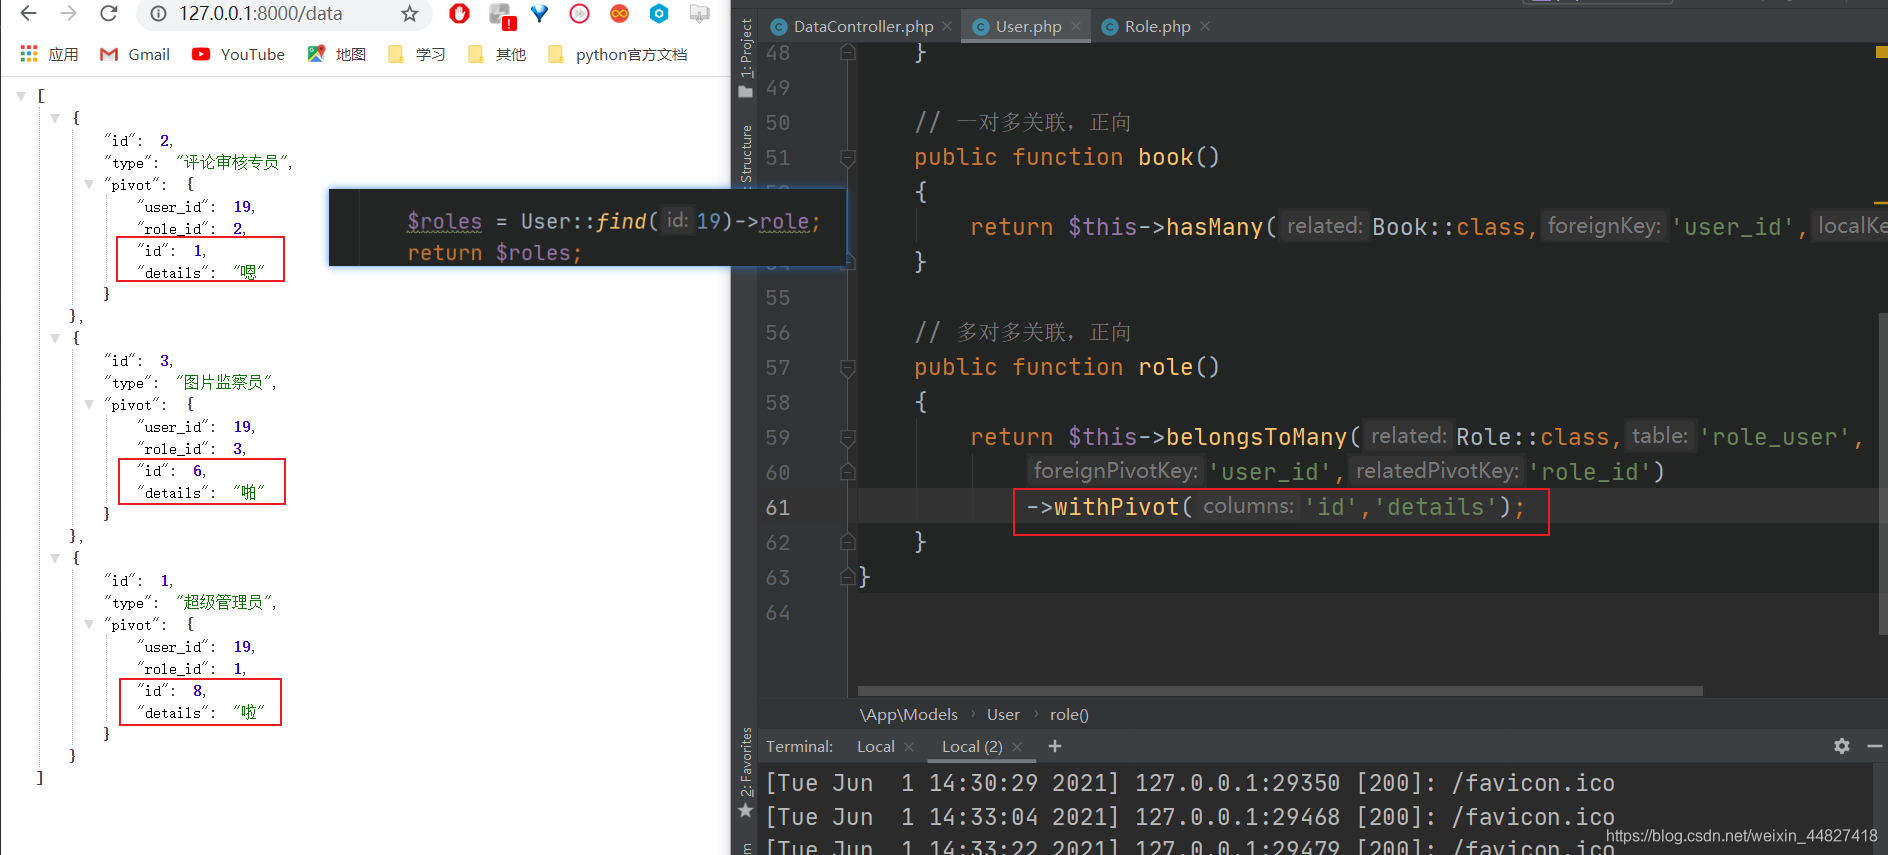Reload the 127.0.0.1 page
The width and height of the screenshot is (1888, 855).
click(x=109, y=14)
